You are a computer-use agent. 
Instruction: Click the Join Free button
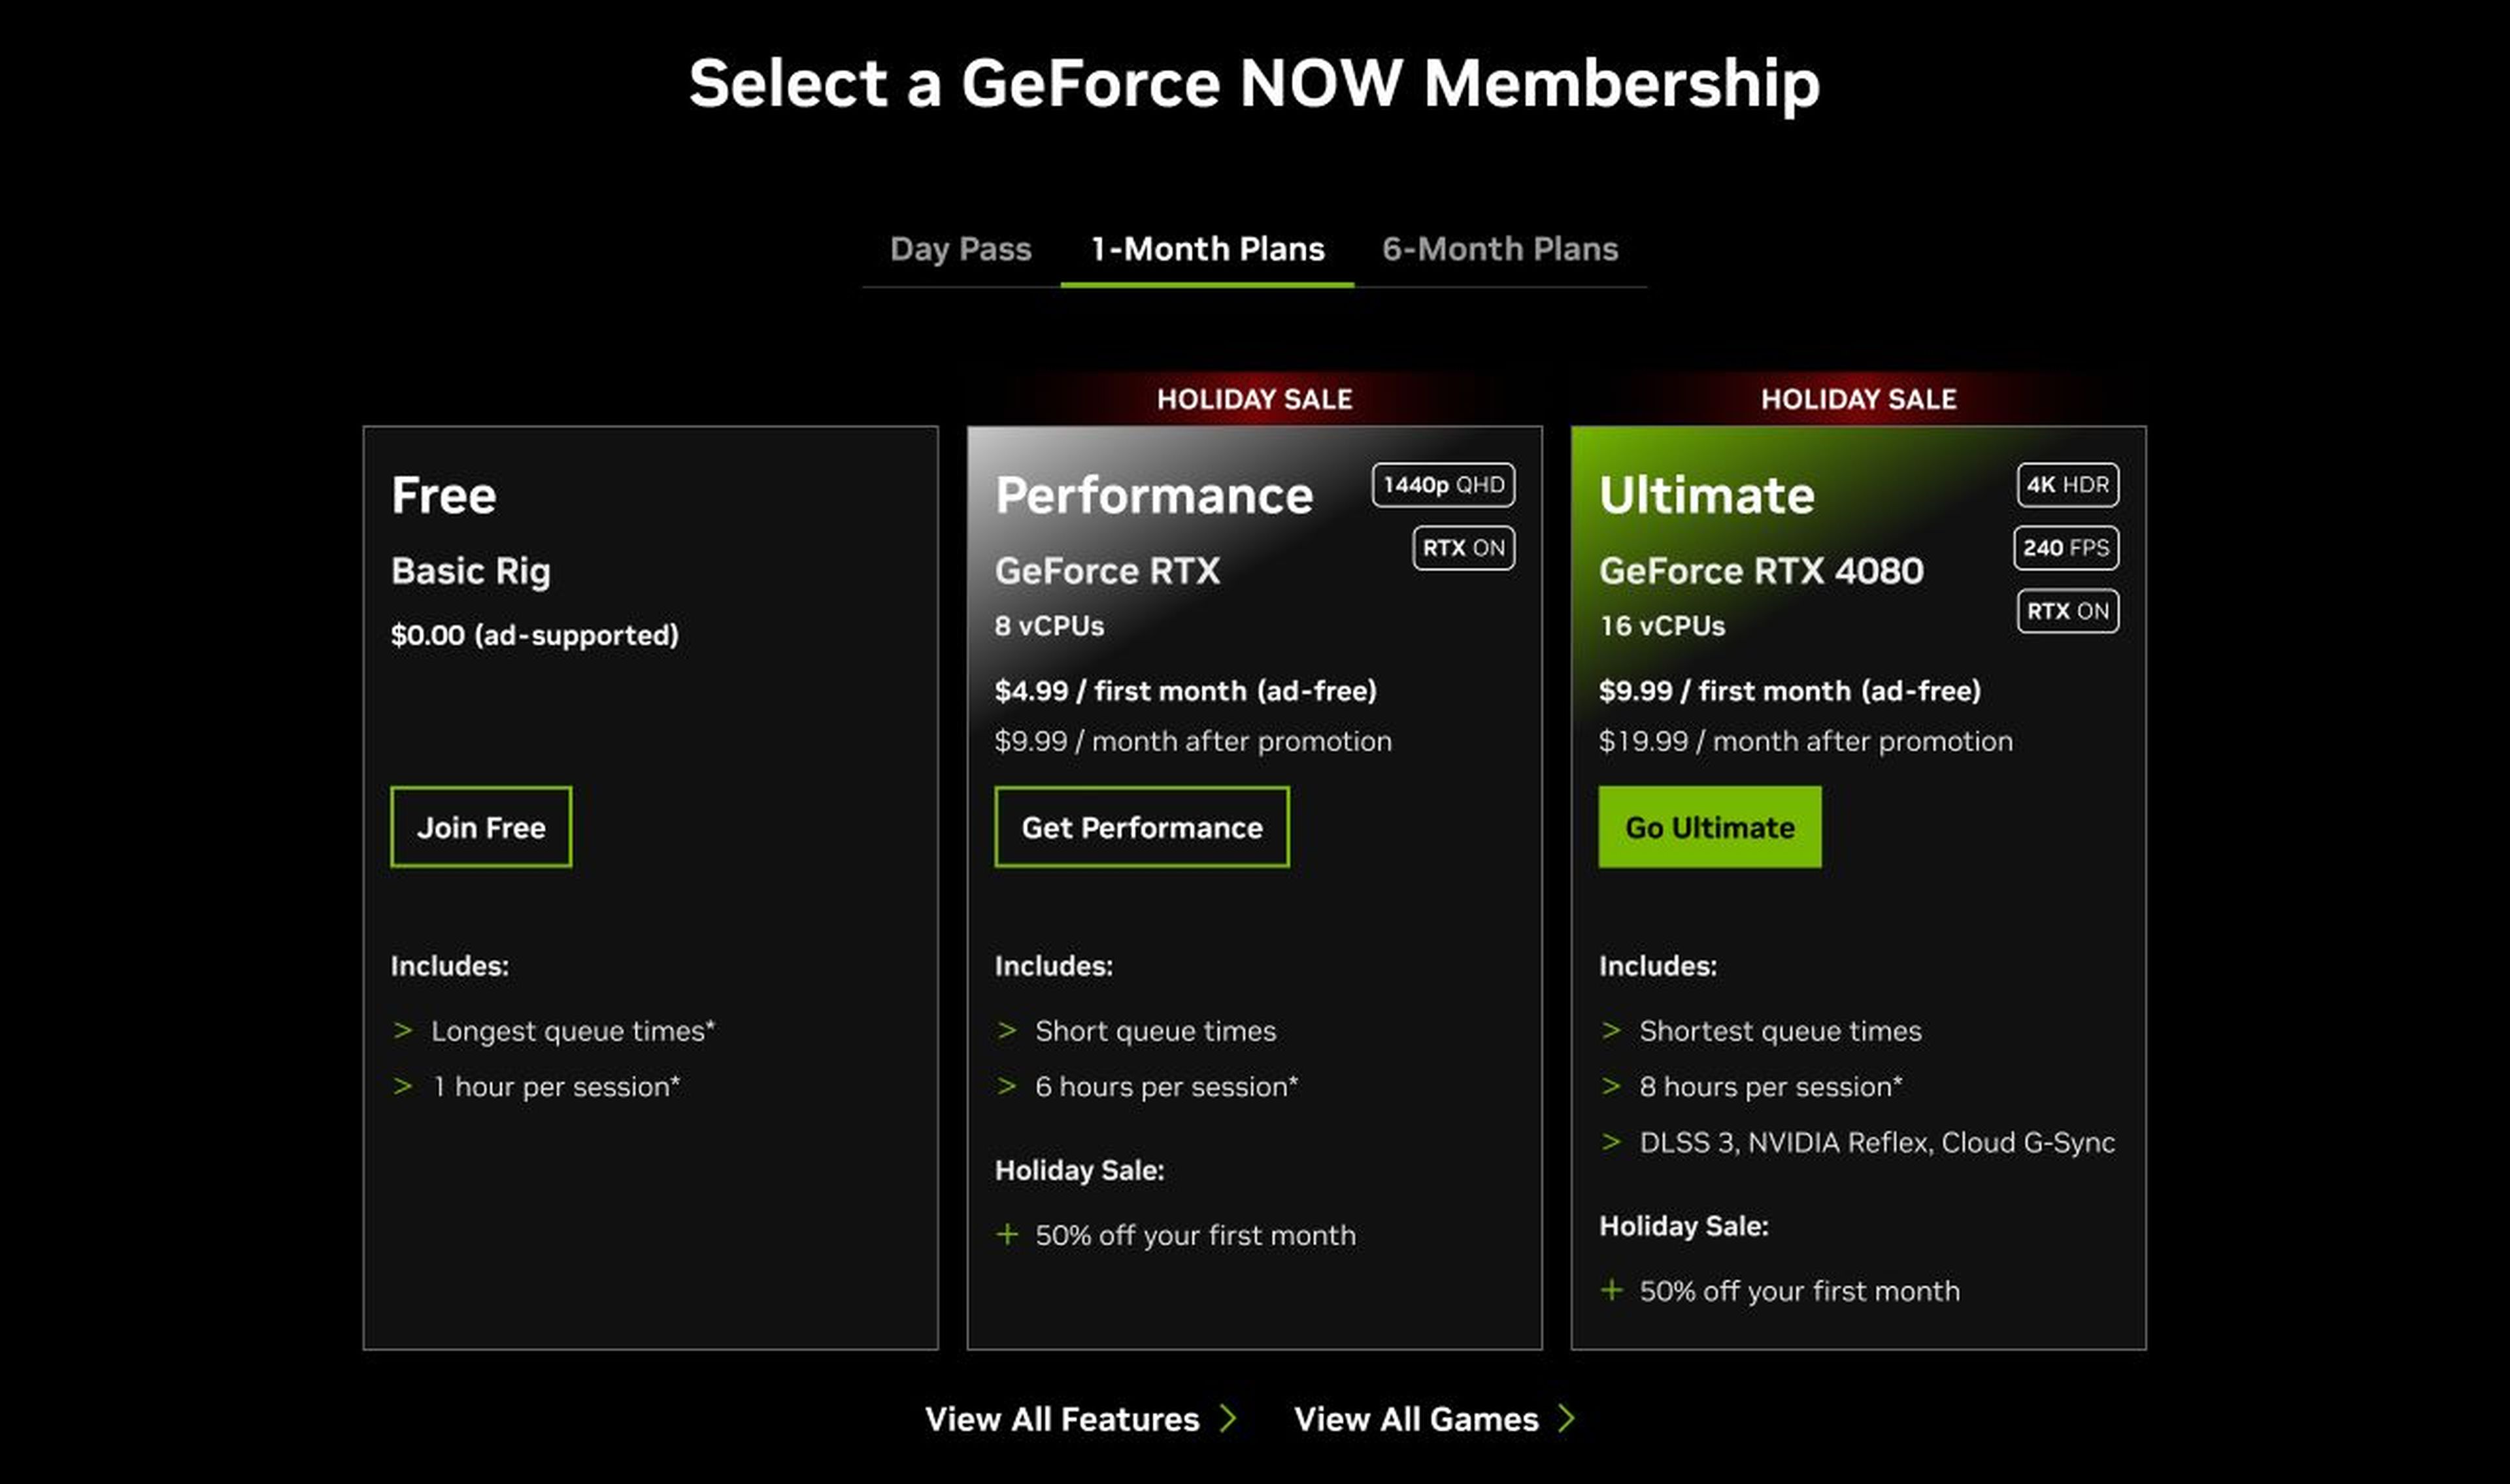pos(481,826)
